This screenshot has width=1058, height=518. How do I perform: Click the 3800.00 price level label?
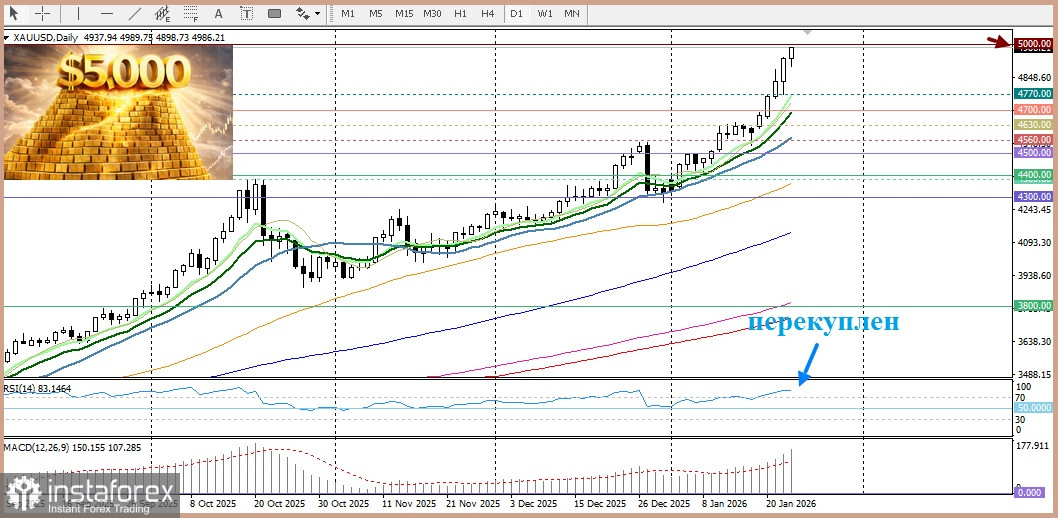[x=1035, y=306]
